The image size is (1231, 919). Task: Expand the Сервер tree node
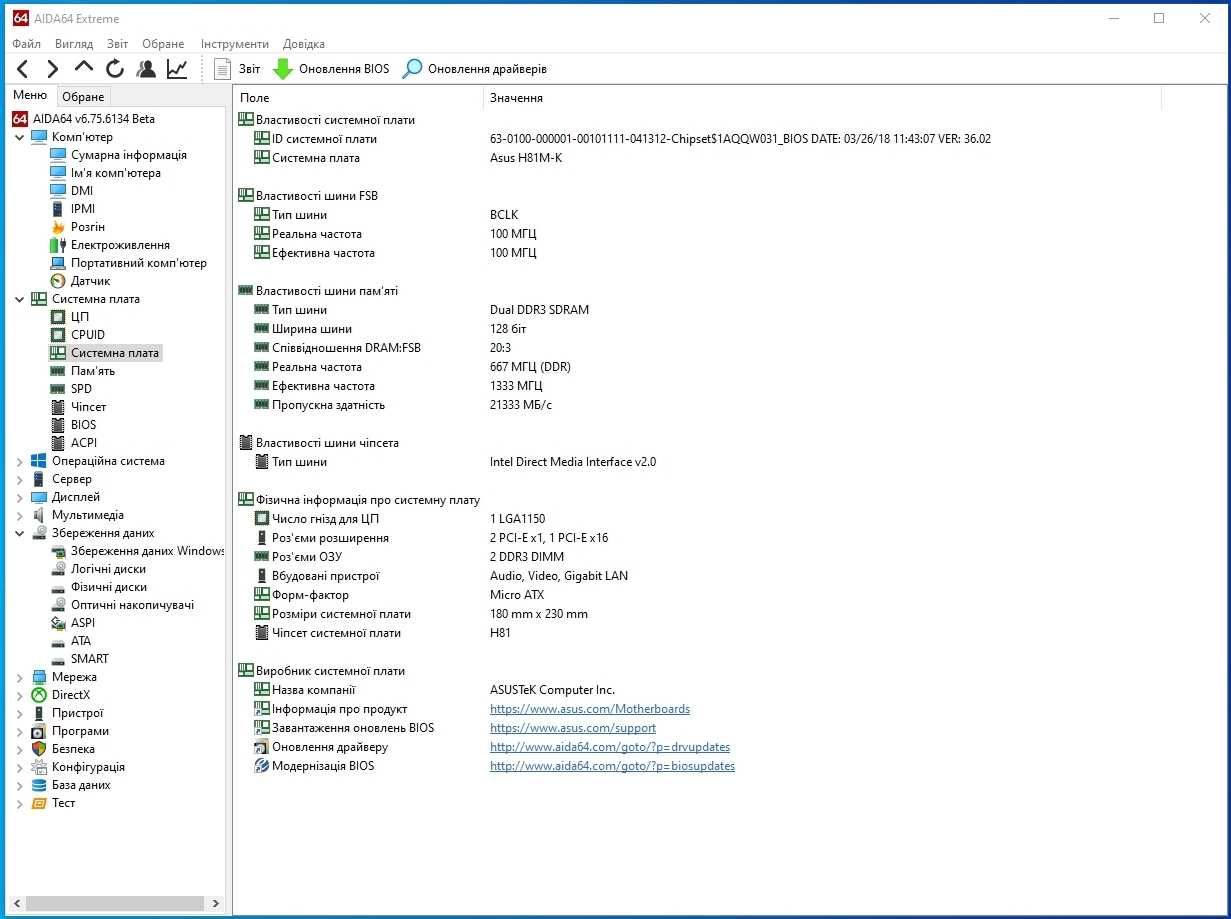(20, 479)
